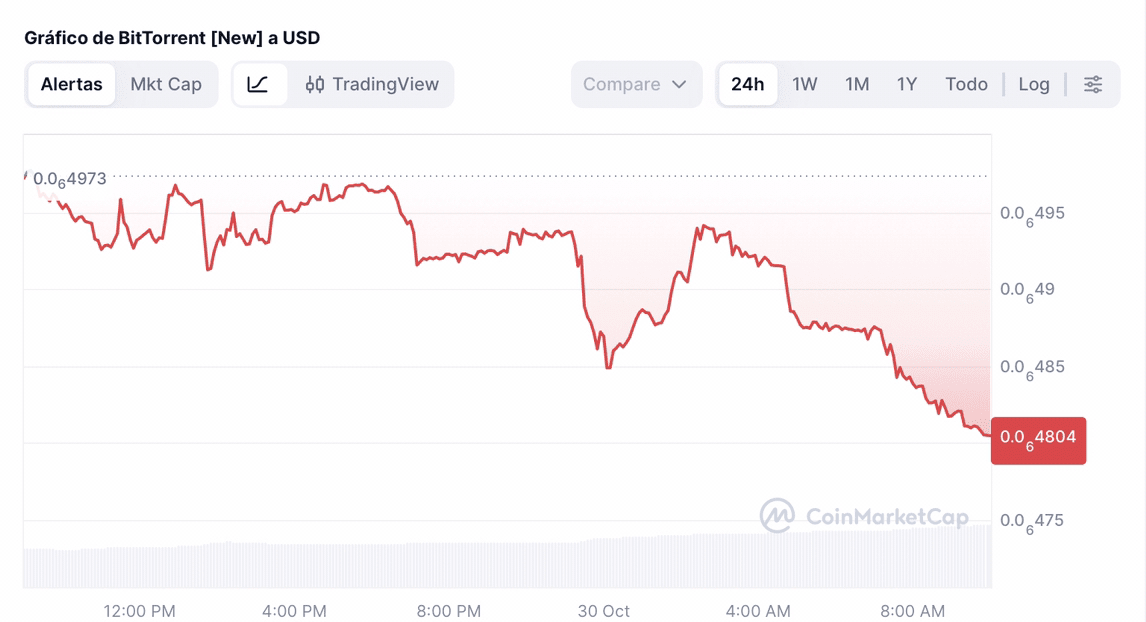
Task: Open TradingView candlestick chart
Action: click(x=372, y=84)
